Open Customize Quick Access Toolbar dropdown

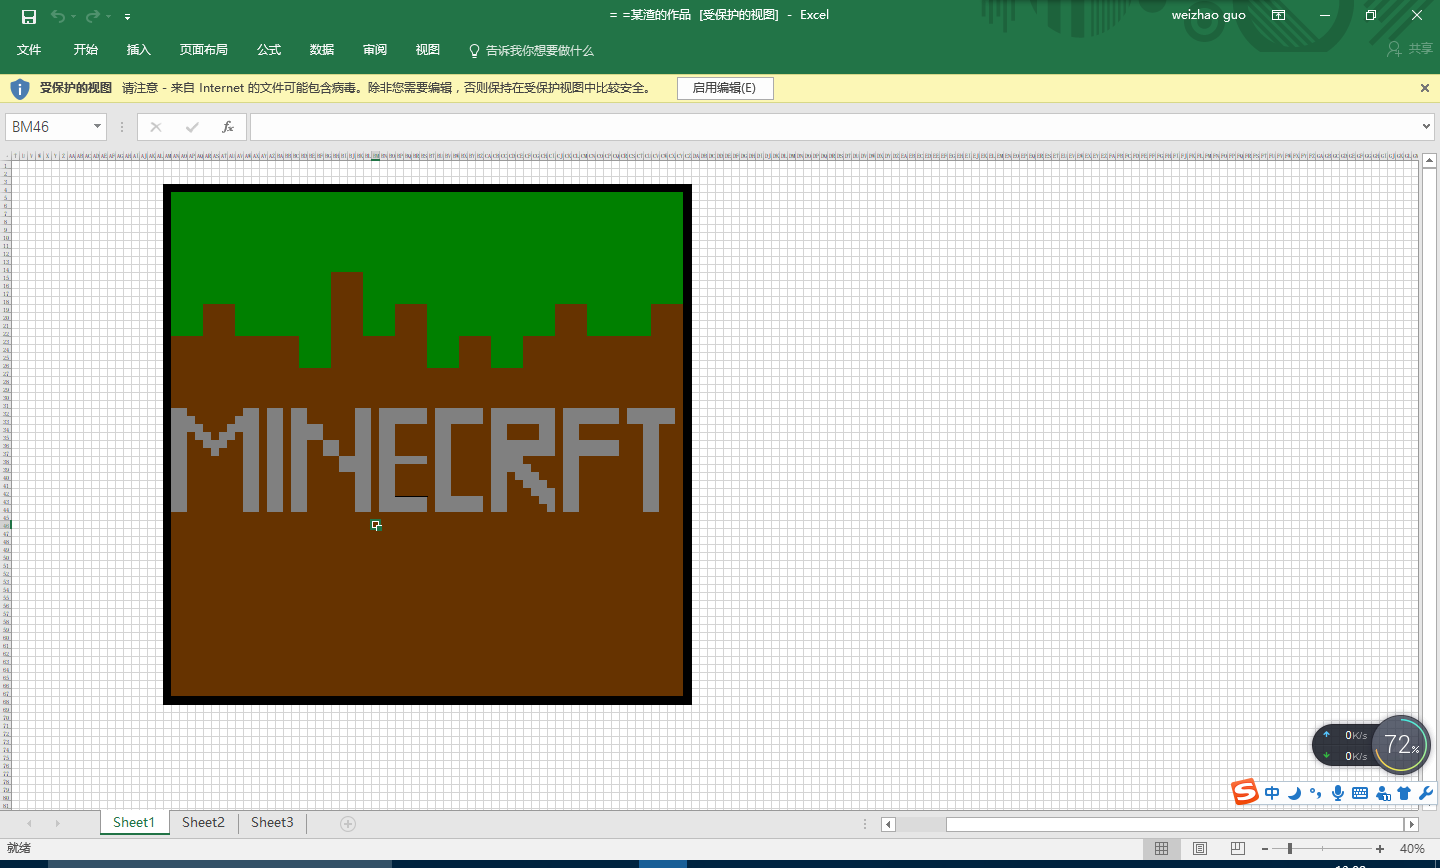[127, 17]
